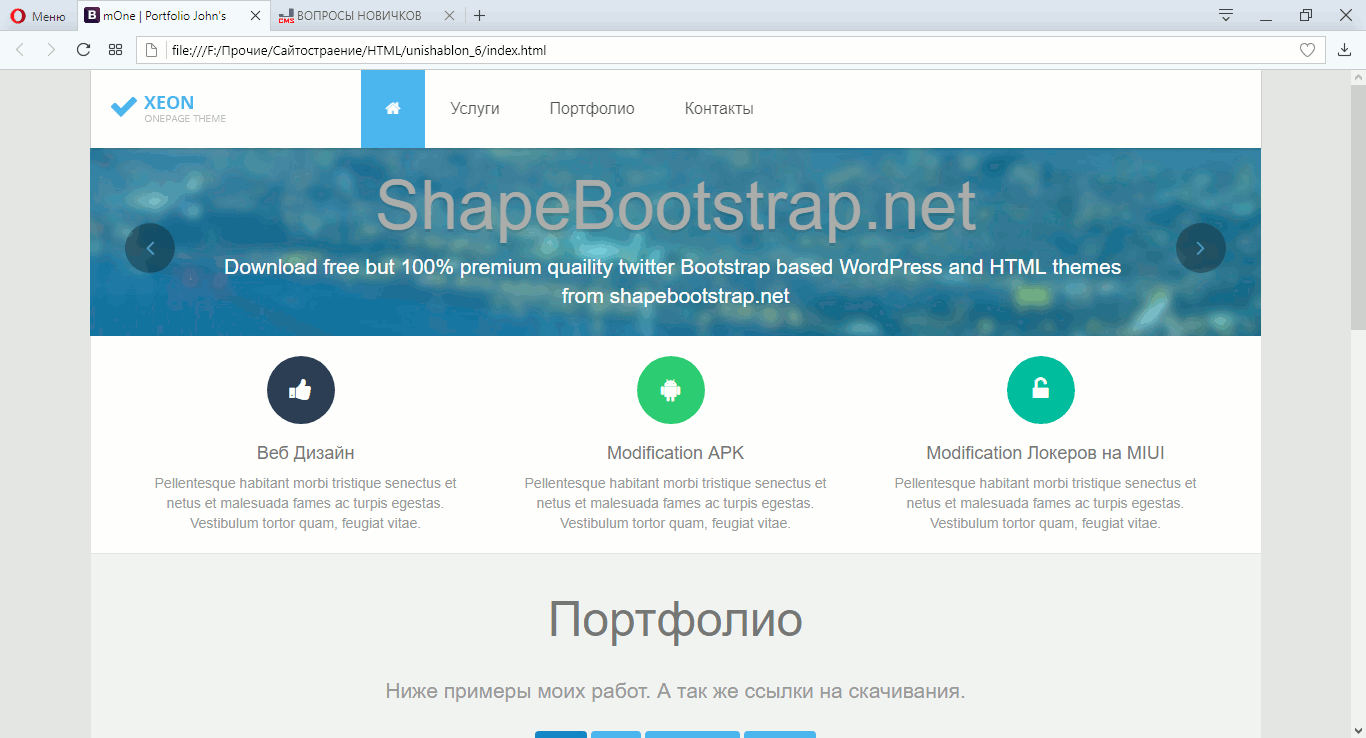Go to the home section via house icon
Image resolution: width=1366 pixels, height=738 pixels.
393,109
